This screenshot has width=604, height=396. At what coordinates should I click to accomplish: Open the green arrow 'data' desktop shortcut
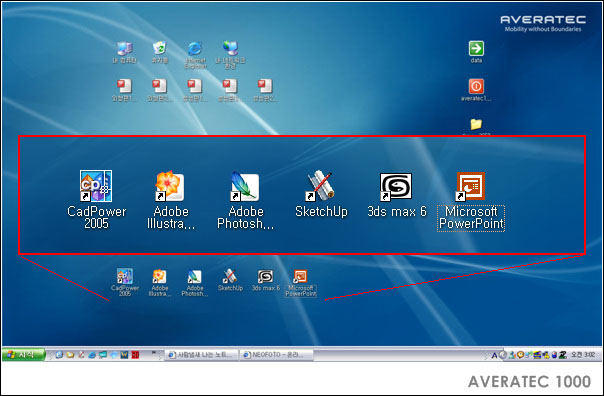[x=476, y=52]
